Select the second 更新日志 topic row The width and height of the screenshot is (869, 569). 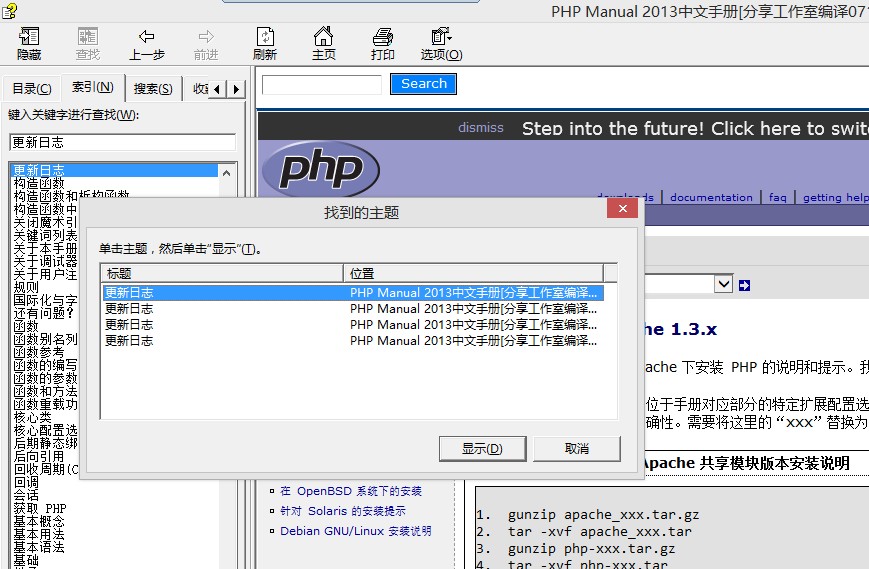352,309
